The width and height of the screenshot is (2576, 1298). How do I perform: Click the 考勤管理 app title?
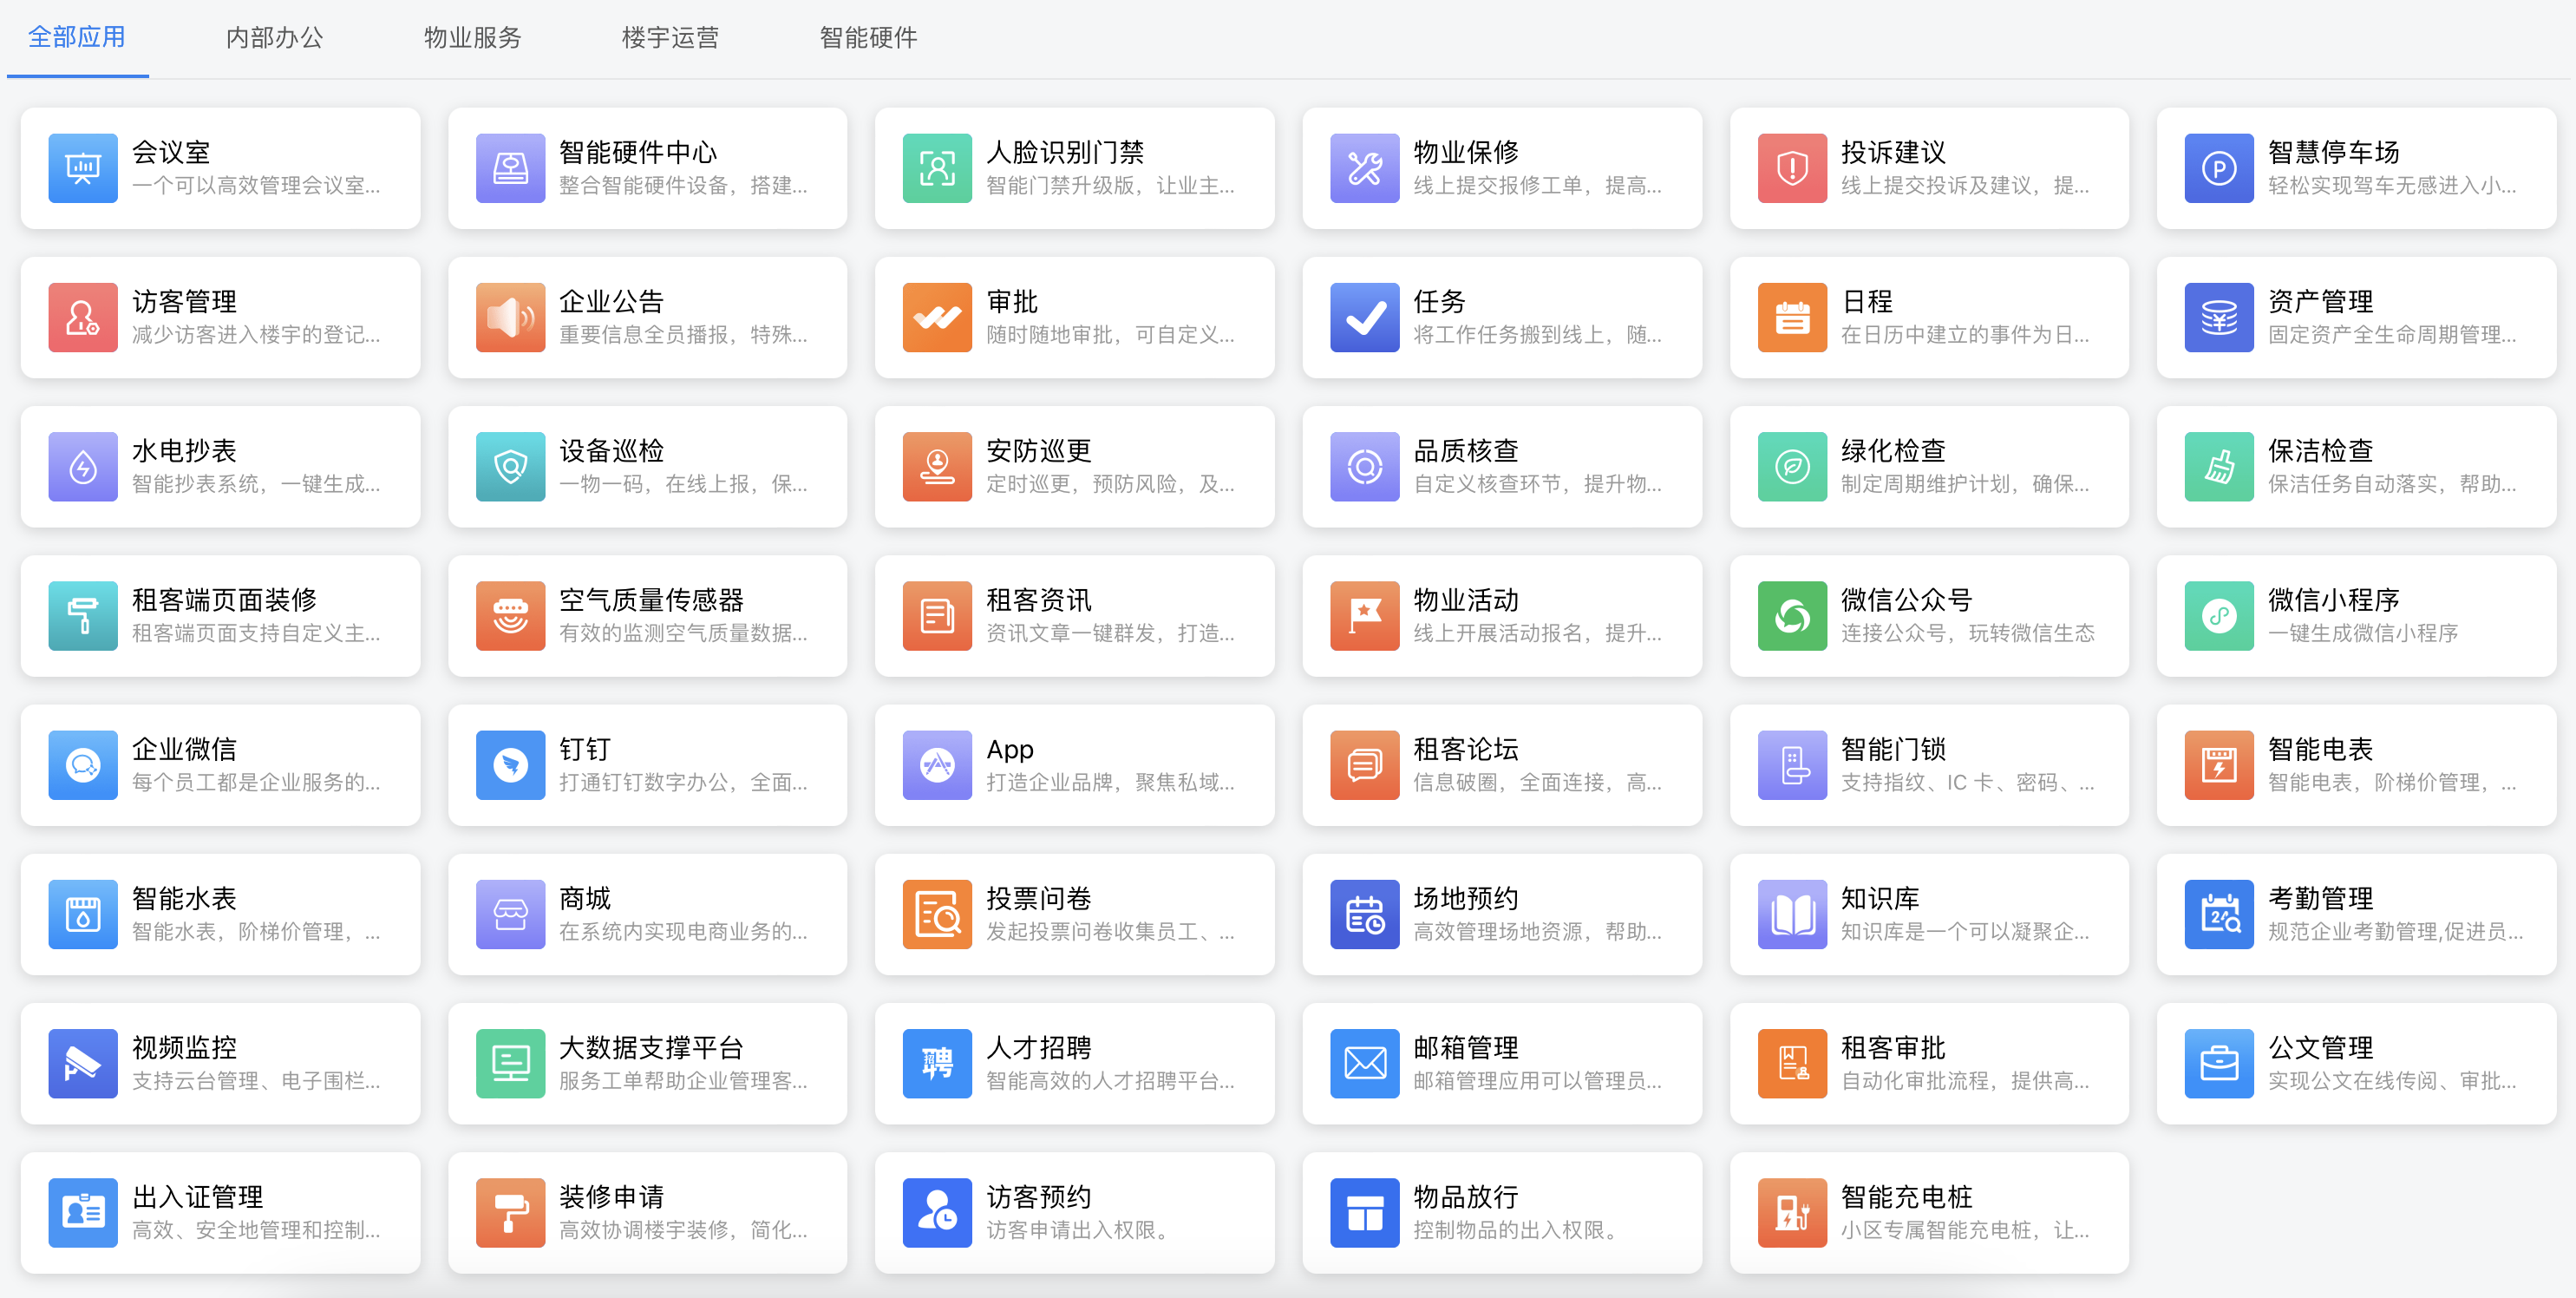tap(2319, 898)
